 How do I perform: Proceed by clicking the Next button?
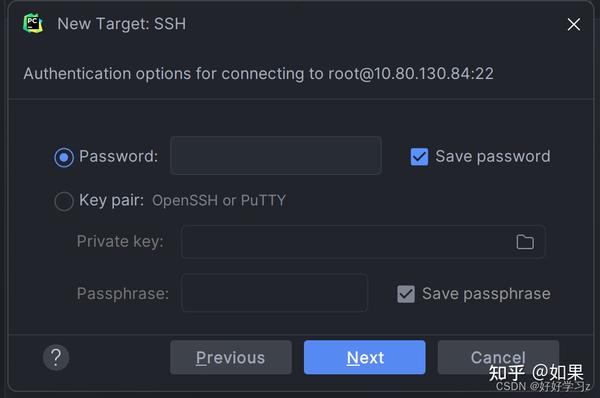[365, 357]
